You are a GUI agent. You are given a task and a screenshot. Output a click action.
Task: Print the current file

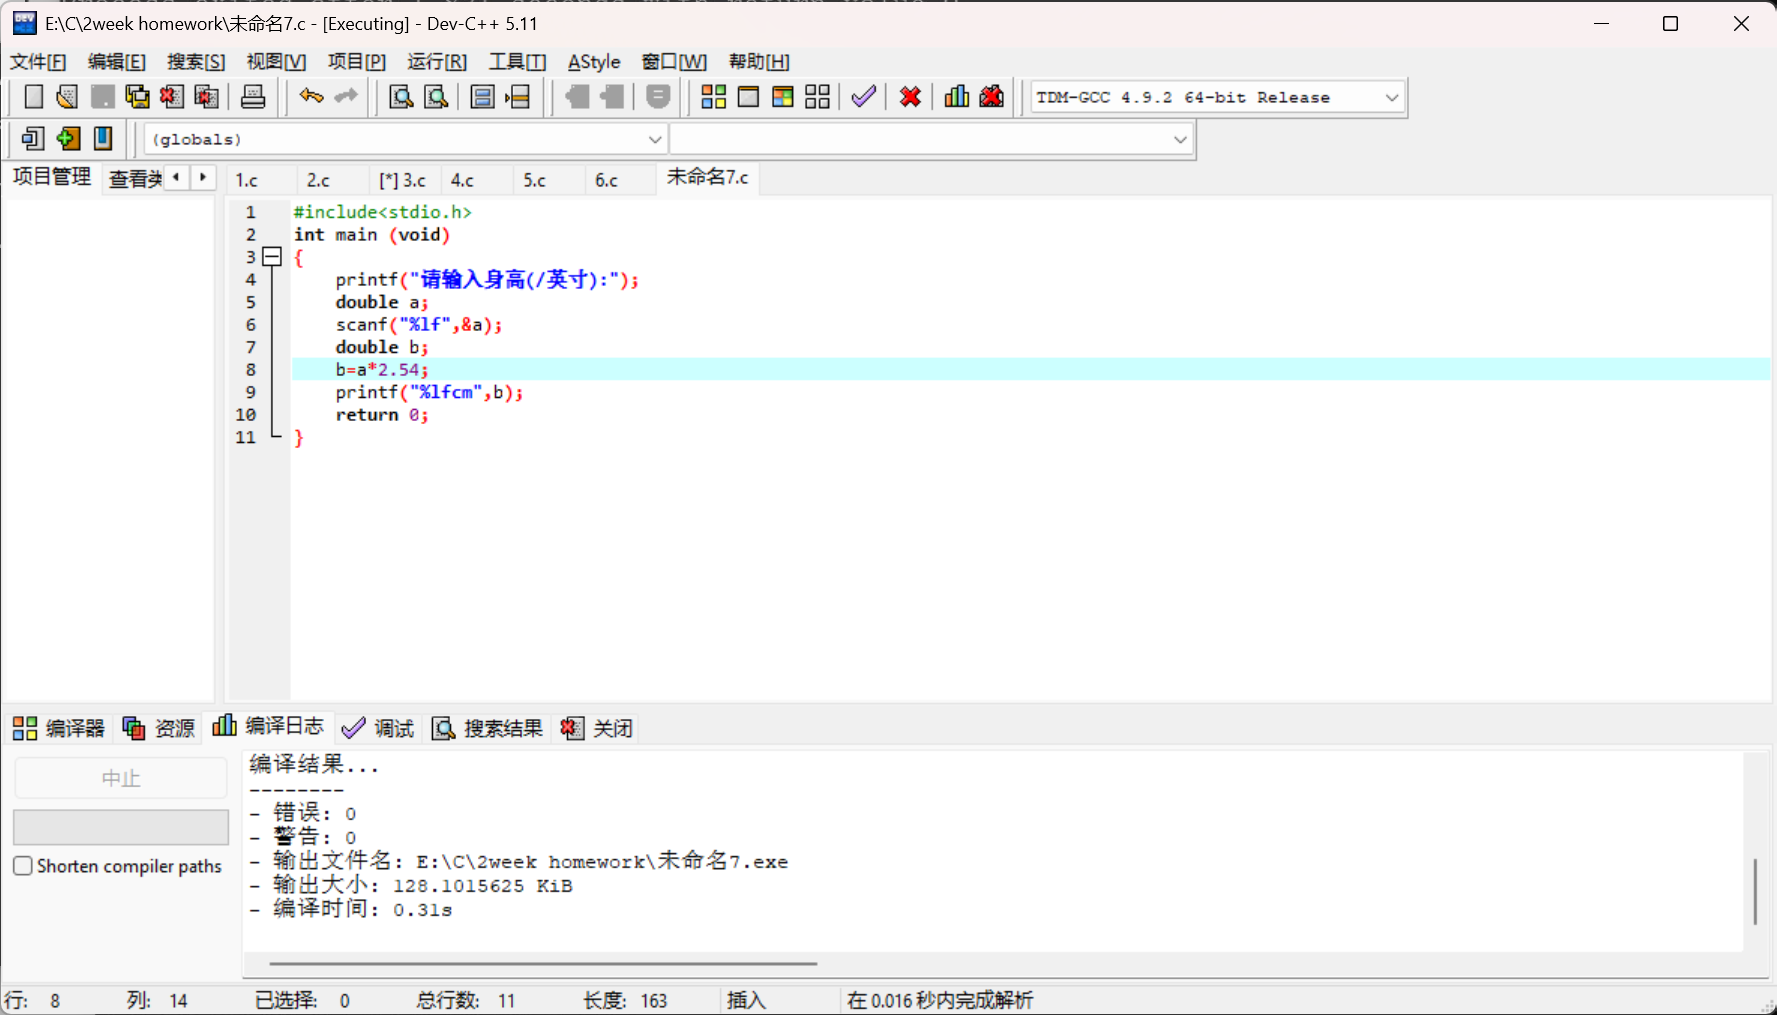[x=253, y=97]
